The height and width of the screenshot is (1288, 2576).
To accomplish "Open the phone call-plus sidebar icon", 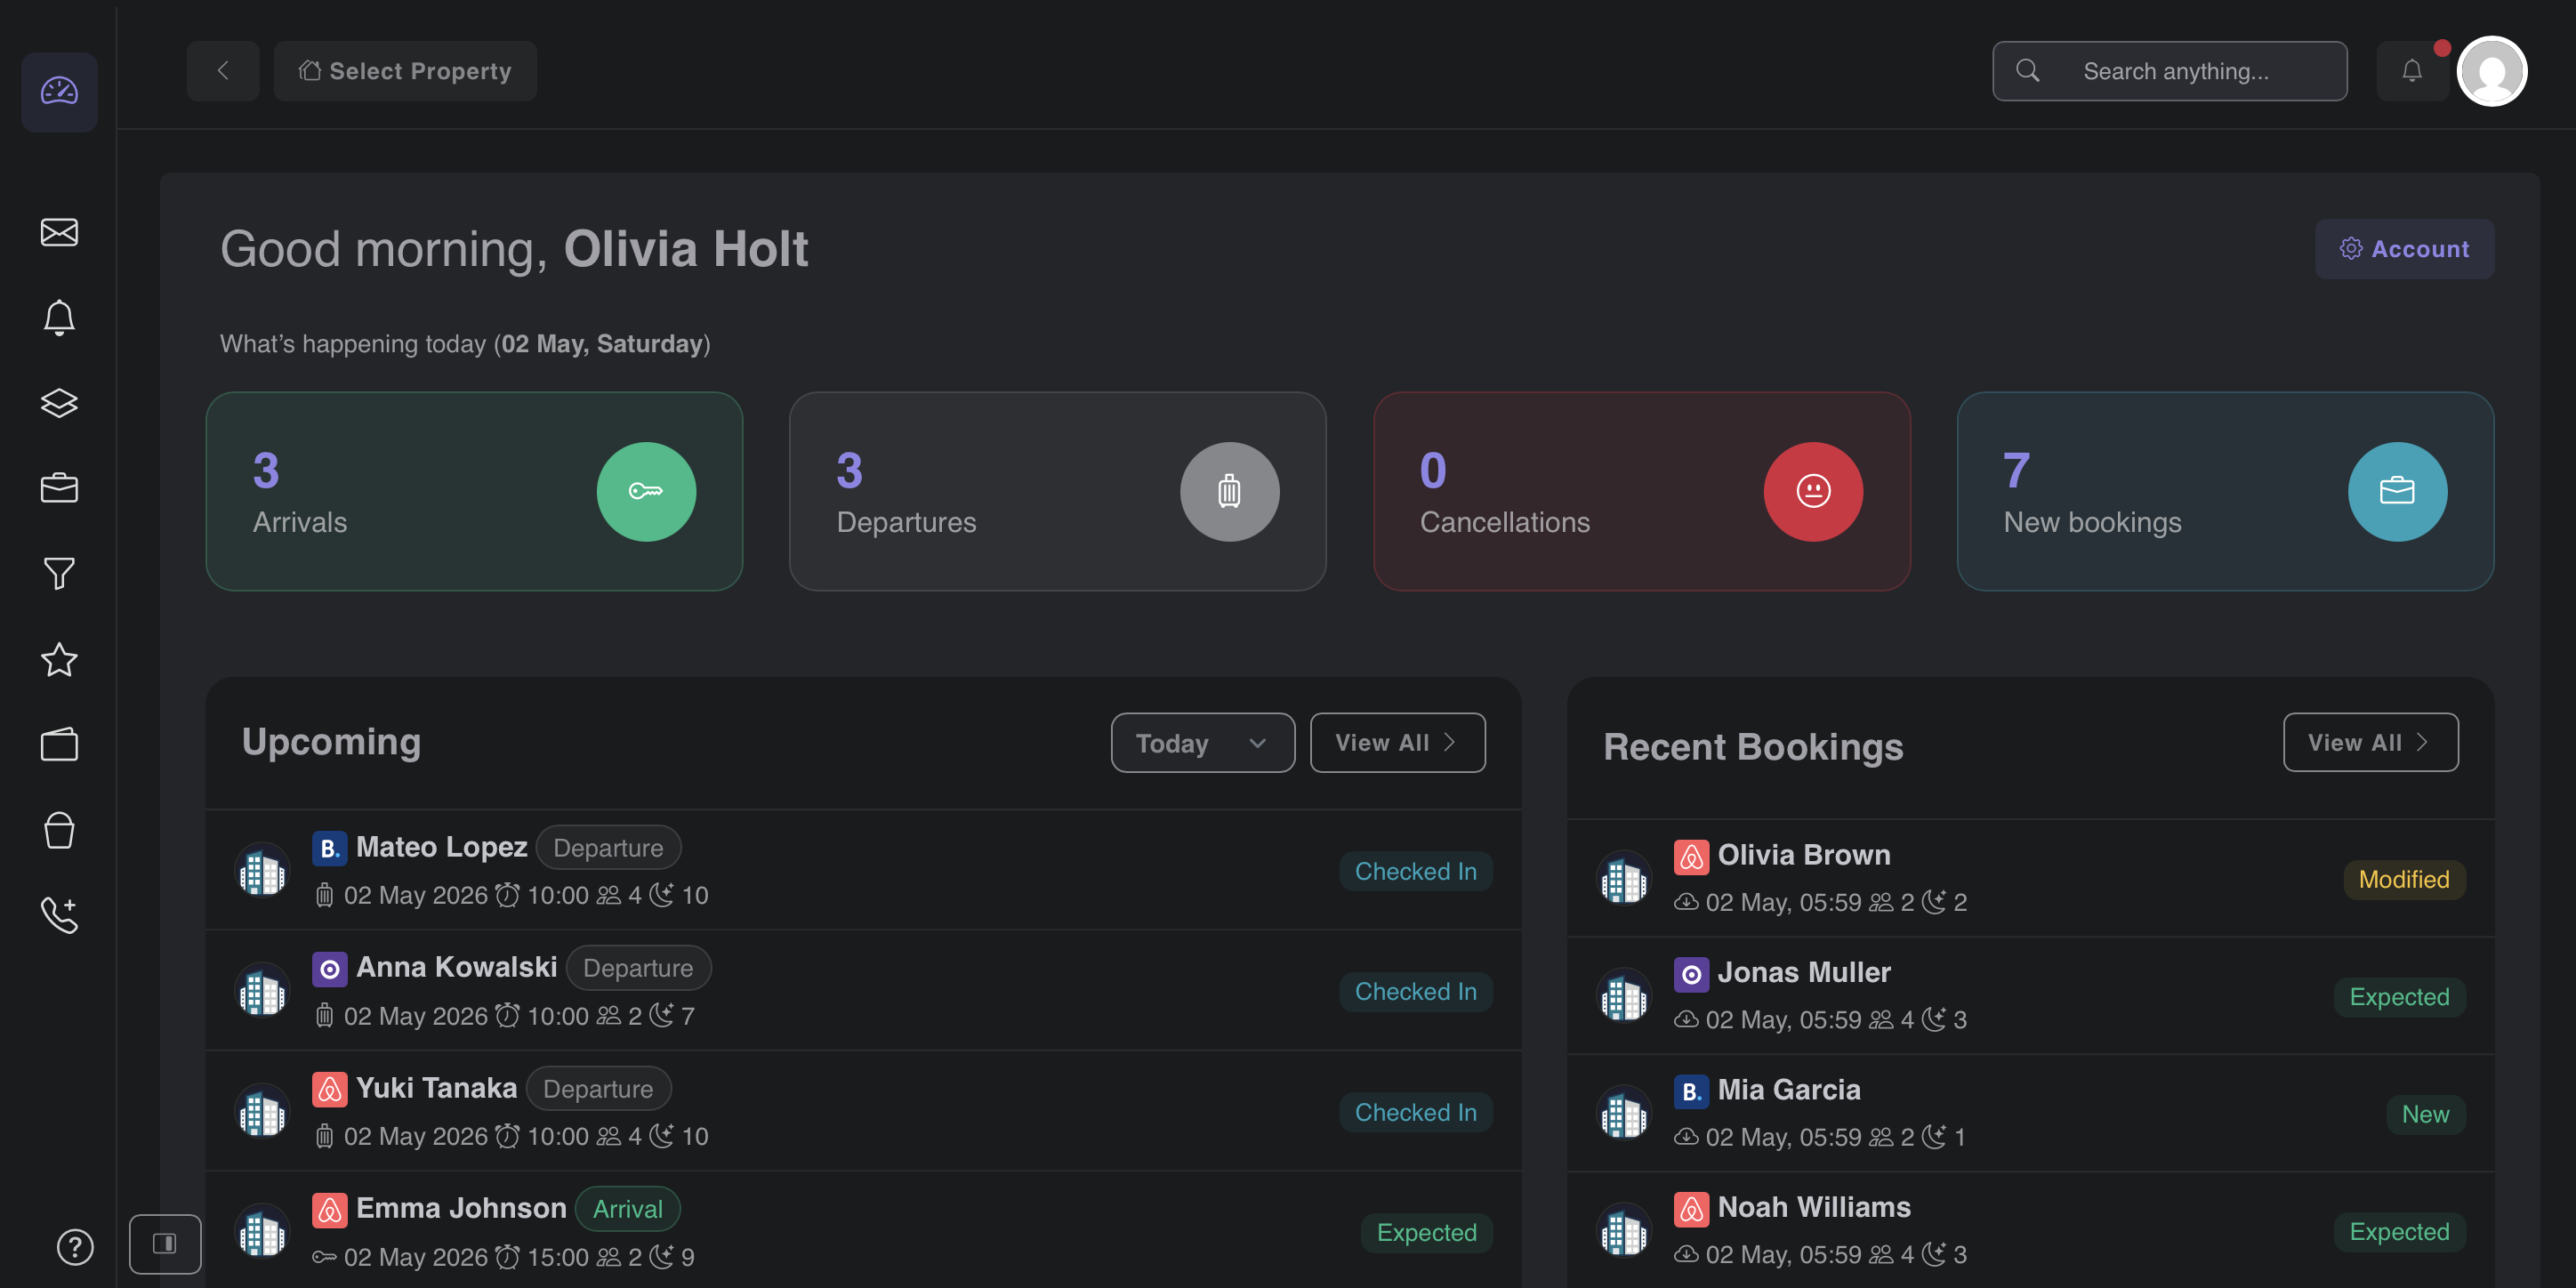I will click(59, 915).
